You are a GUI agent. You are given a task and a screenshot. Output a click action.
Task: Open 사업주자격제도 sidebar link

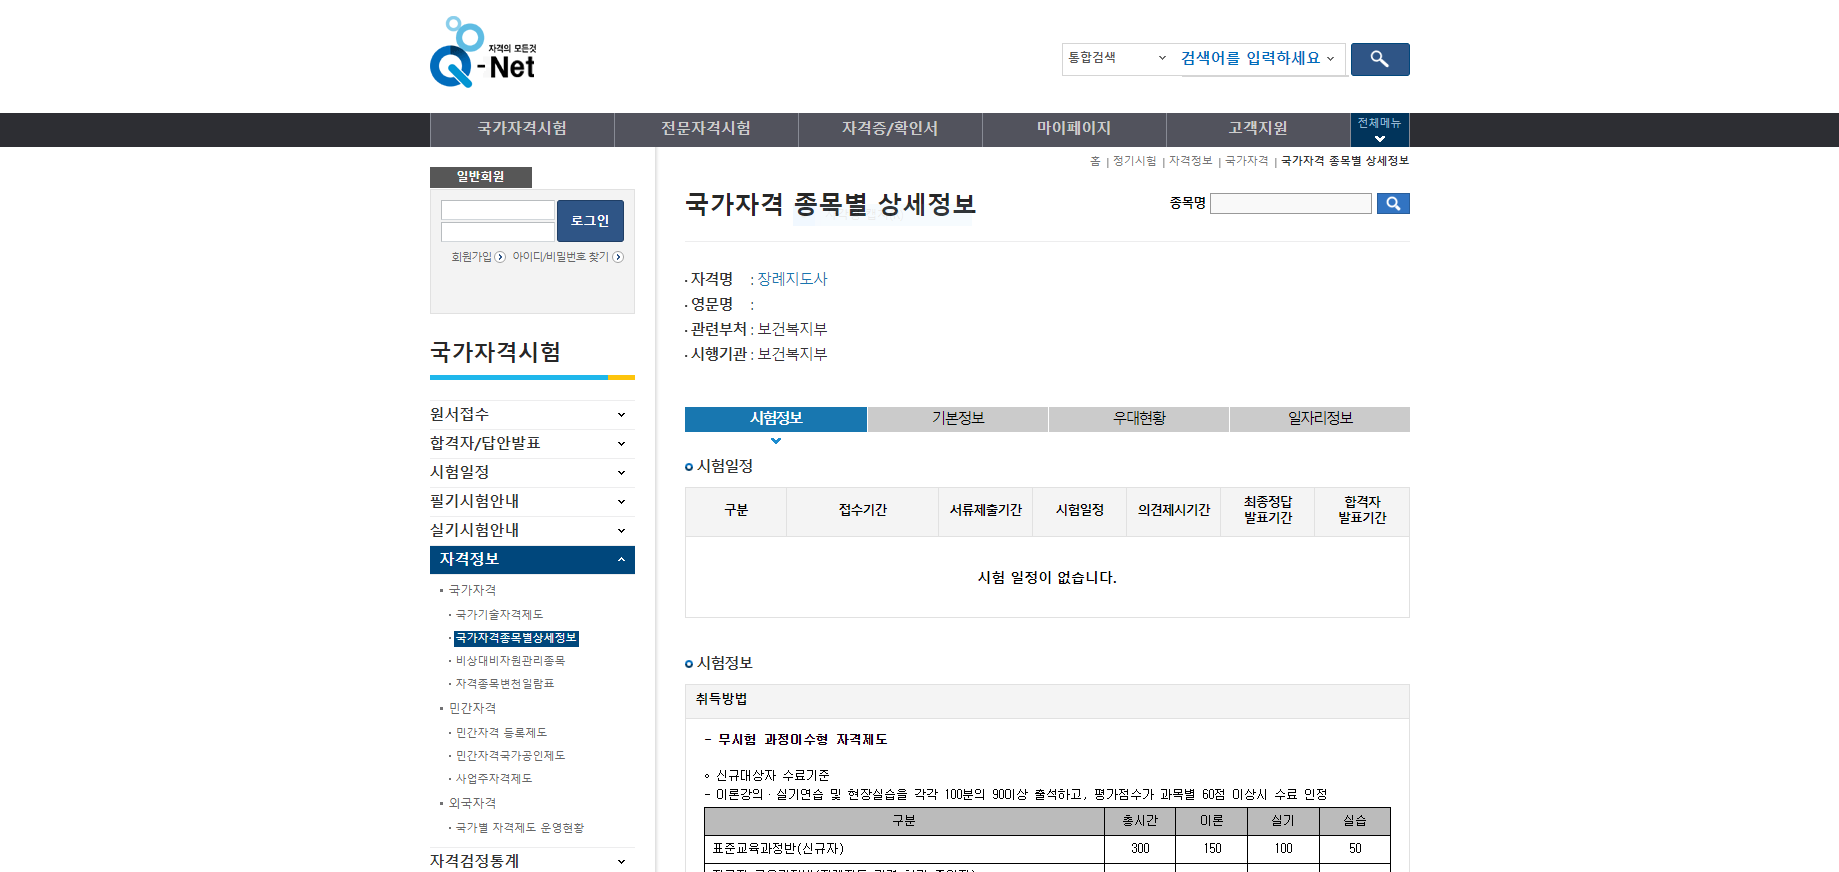point(494,779)
